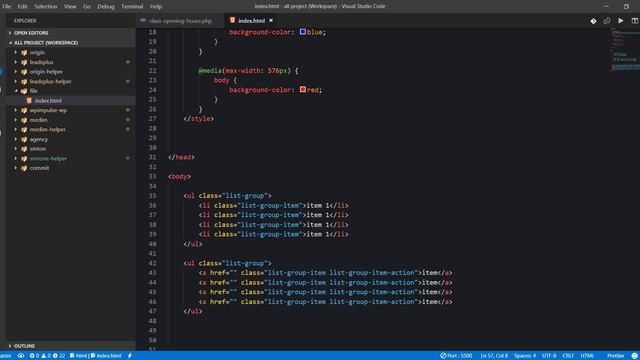The height and width of the screenshot is (360, 640).
Task: Open the File menu
Action: [7, 7]
